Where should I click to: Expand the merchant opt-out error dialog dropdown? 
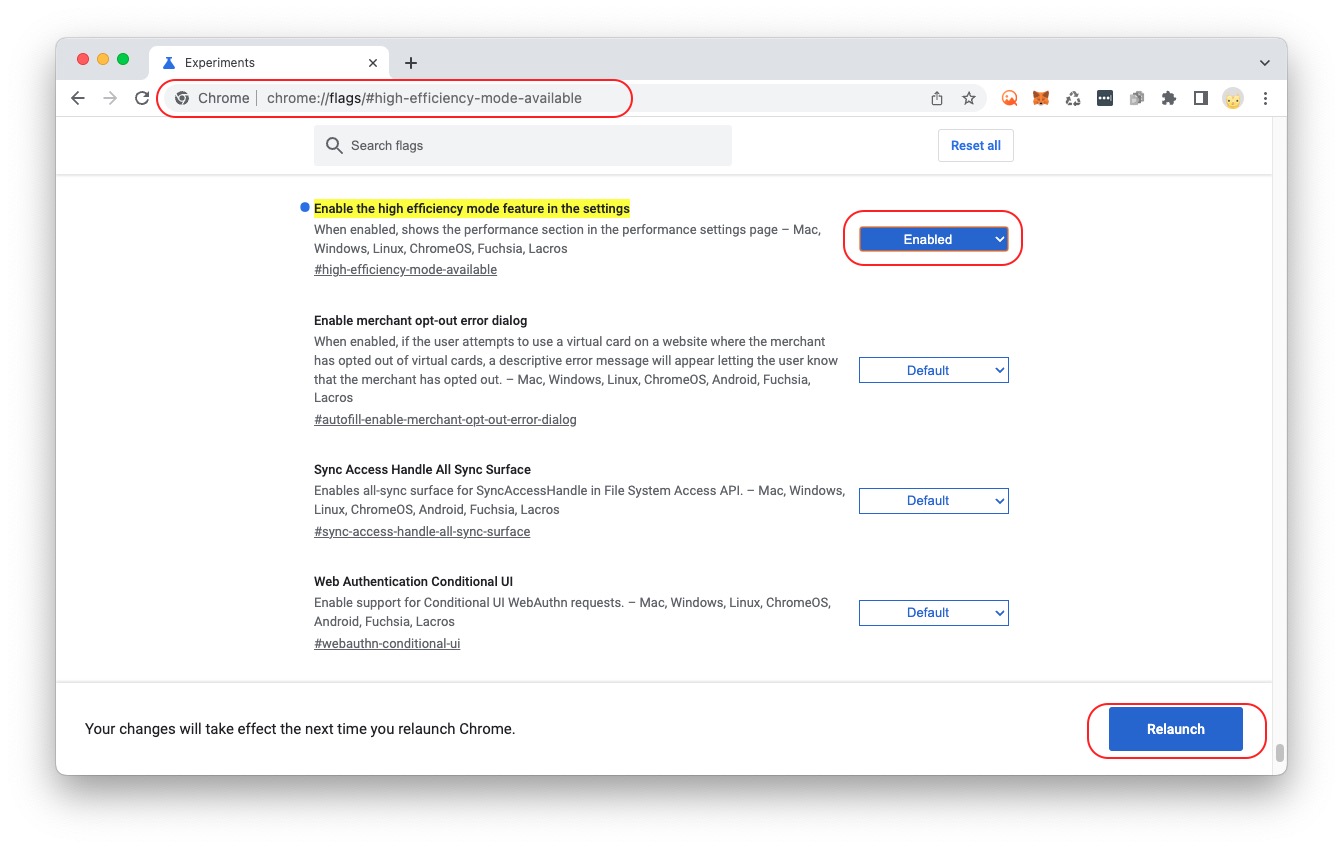pos(933,370)
